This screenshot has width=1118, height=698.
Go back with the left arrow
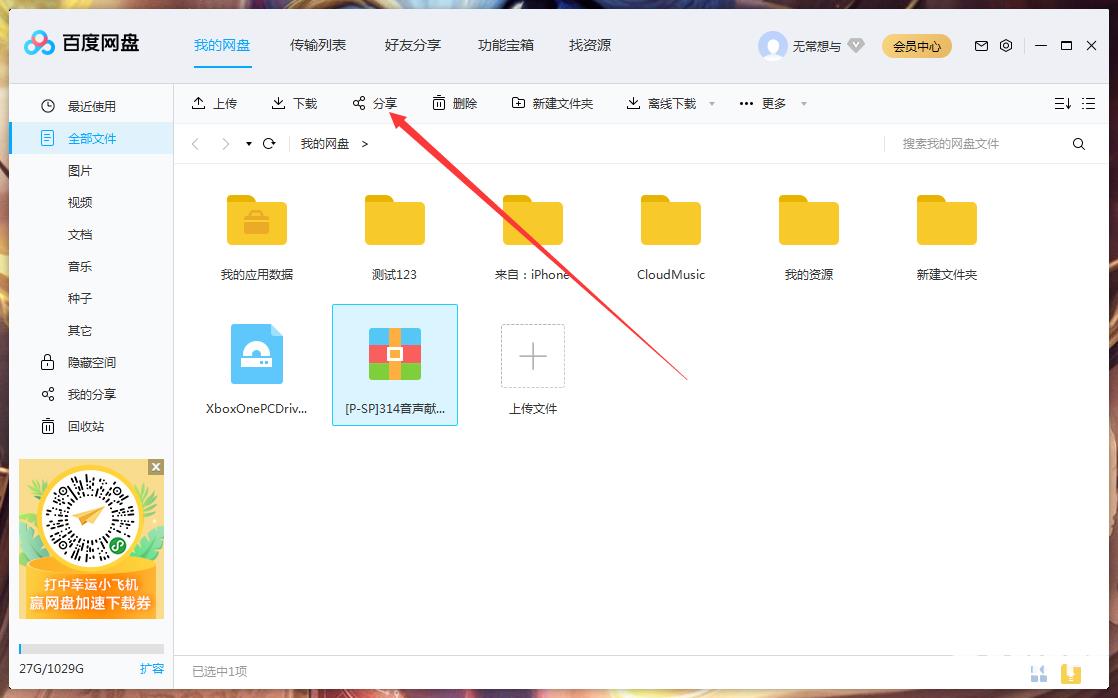click(195, 144)
